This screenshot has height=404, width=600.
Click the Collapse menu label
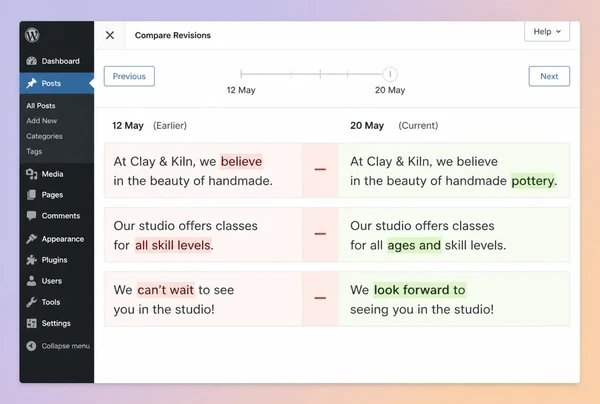[x=65, y=346]
